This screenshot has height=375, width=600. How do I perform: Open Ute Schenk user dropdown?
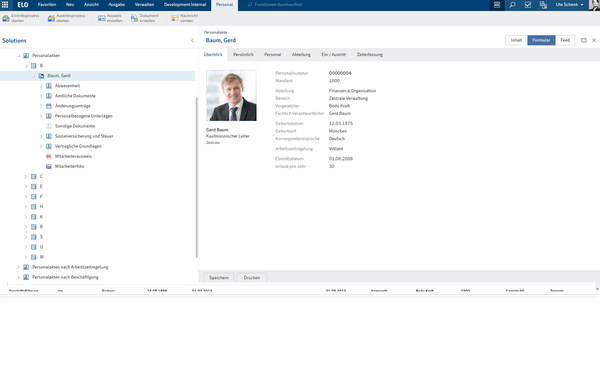(569, 5)
